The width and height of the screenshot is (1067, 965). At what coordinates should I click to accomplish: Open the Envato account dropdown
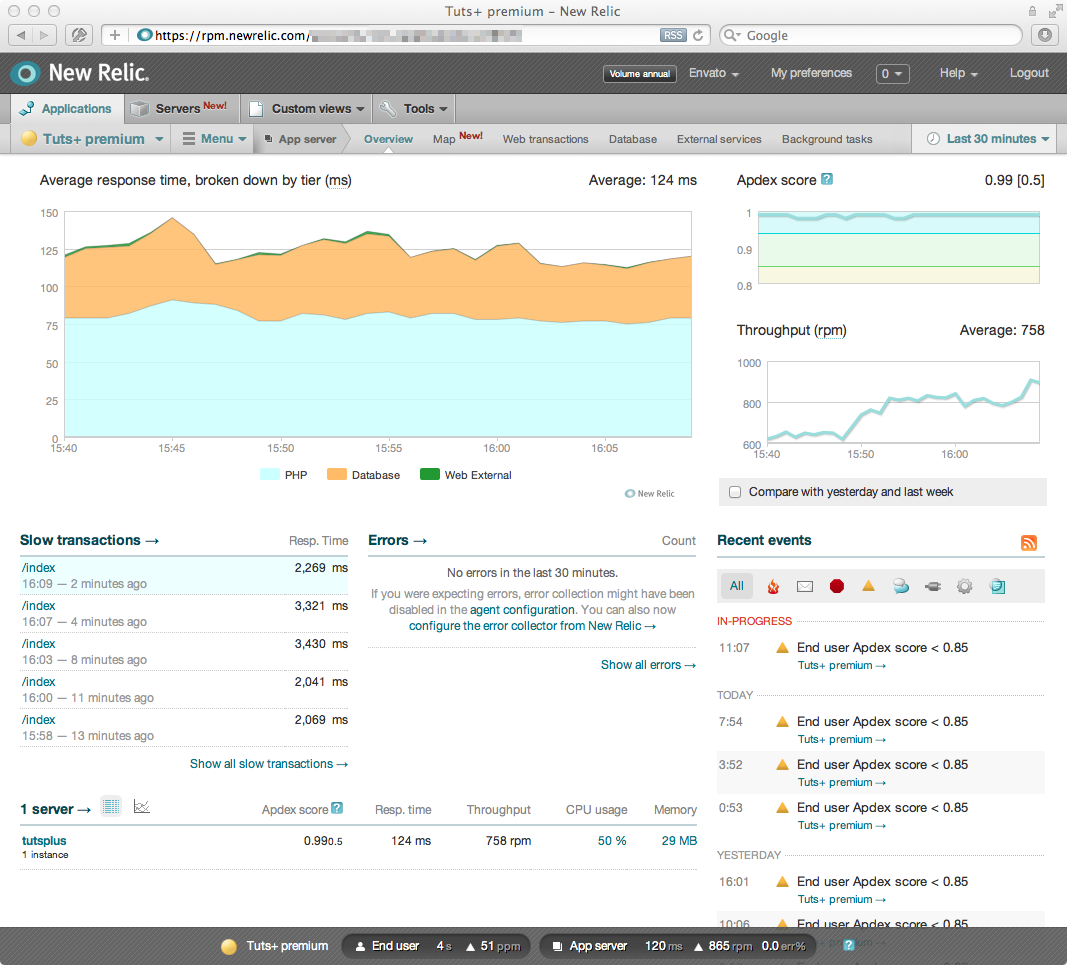click(714, 73)
